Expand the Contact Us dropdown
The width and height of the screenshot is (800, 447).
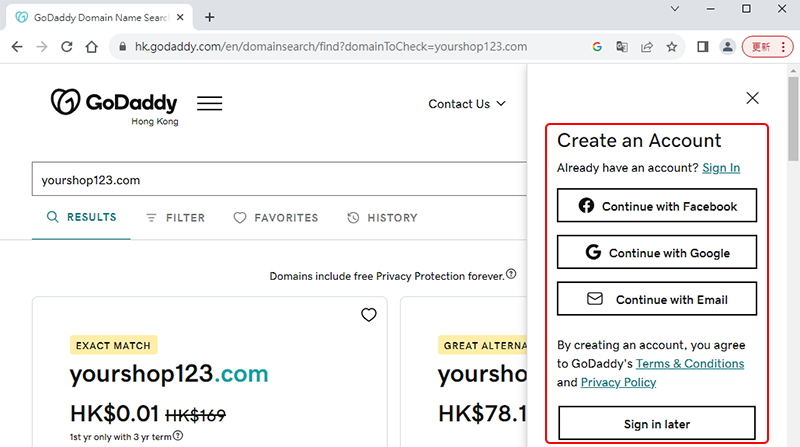point(467,104)
